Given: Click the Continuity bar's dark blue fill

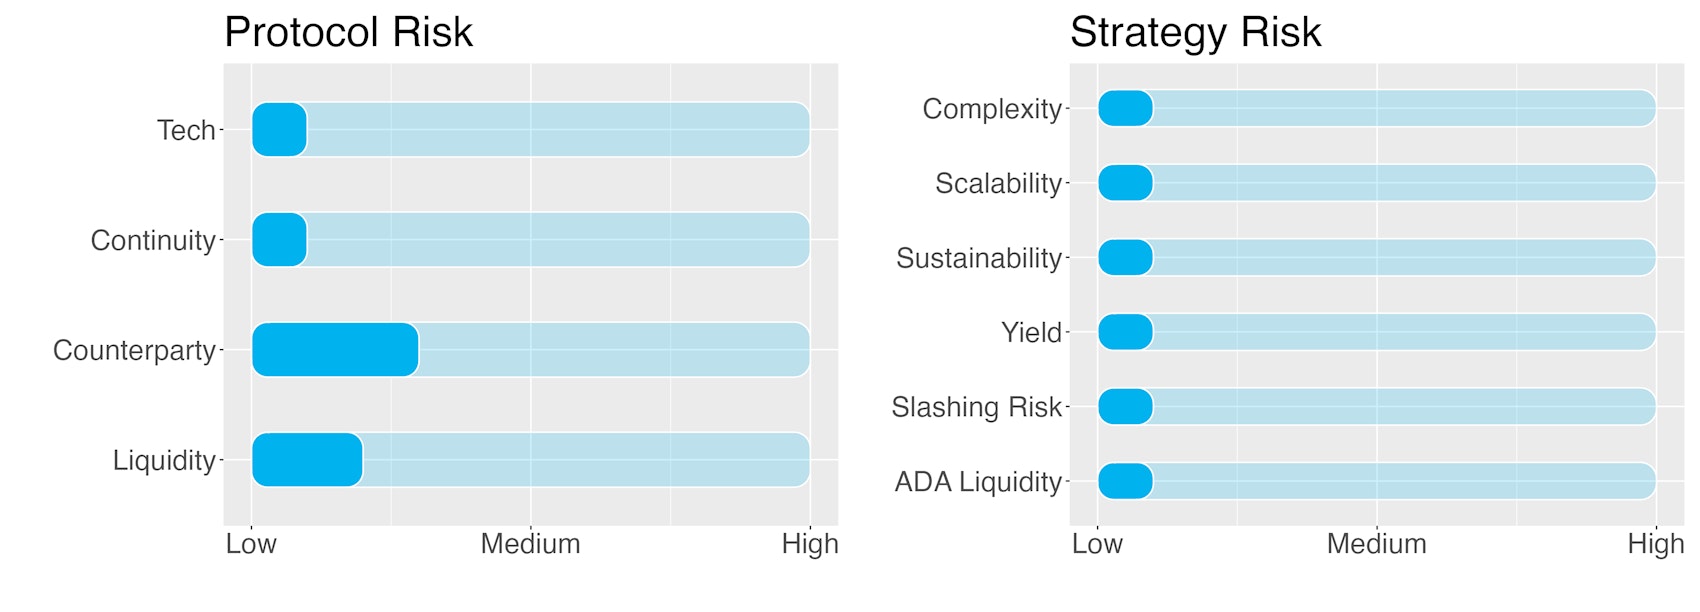Looking at the screenshot, I should pyautogui.click(x=279, y=240).
